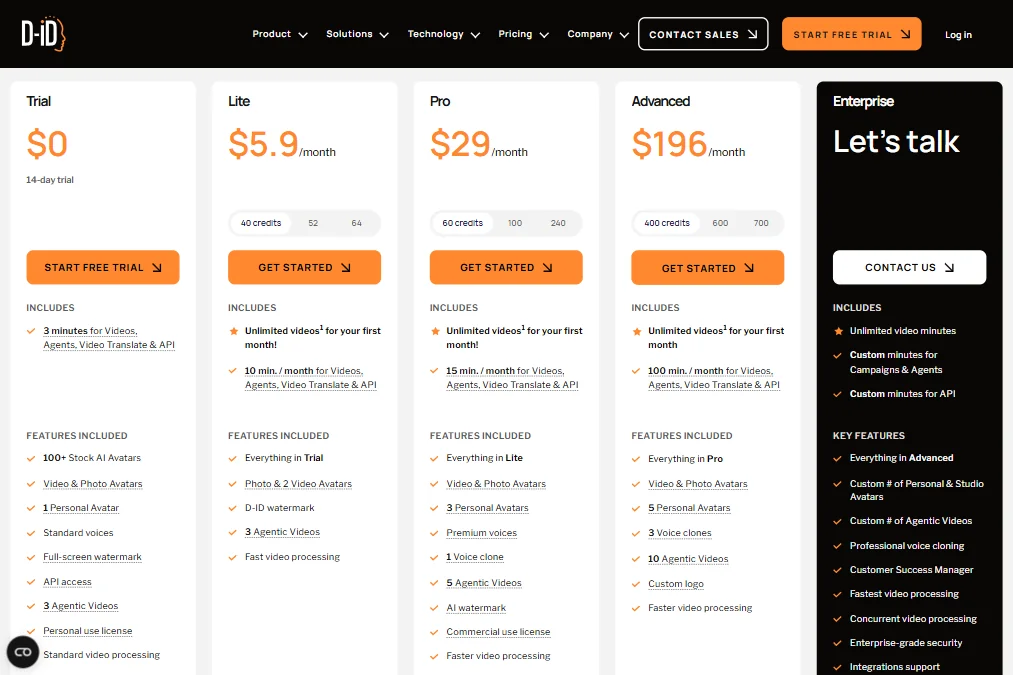Select 240 credits in the Pro plan
The width and height of the screenshot is (1013, 675).
[x=558, y=223]
